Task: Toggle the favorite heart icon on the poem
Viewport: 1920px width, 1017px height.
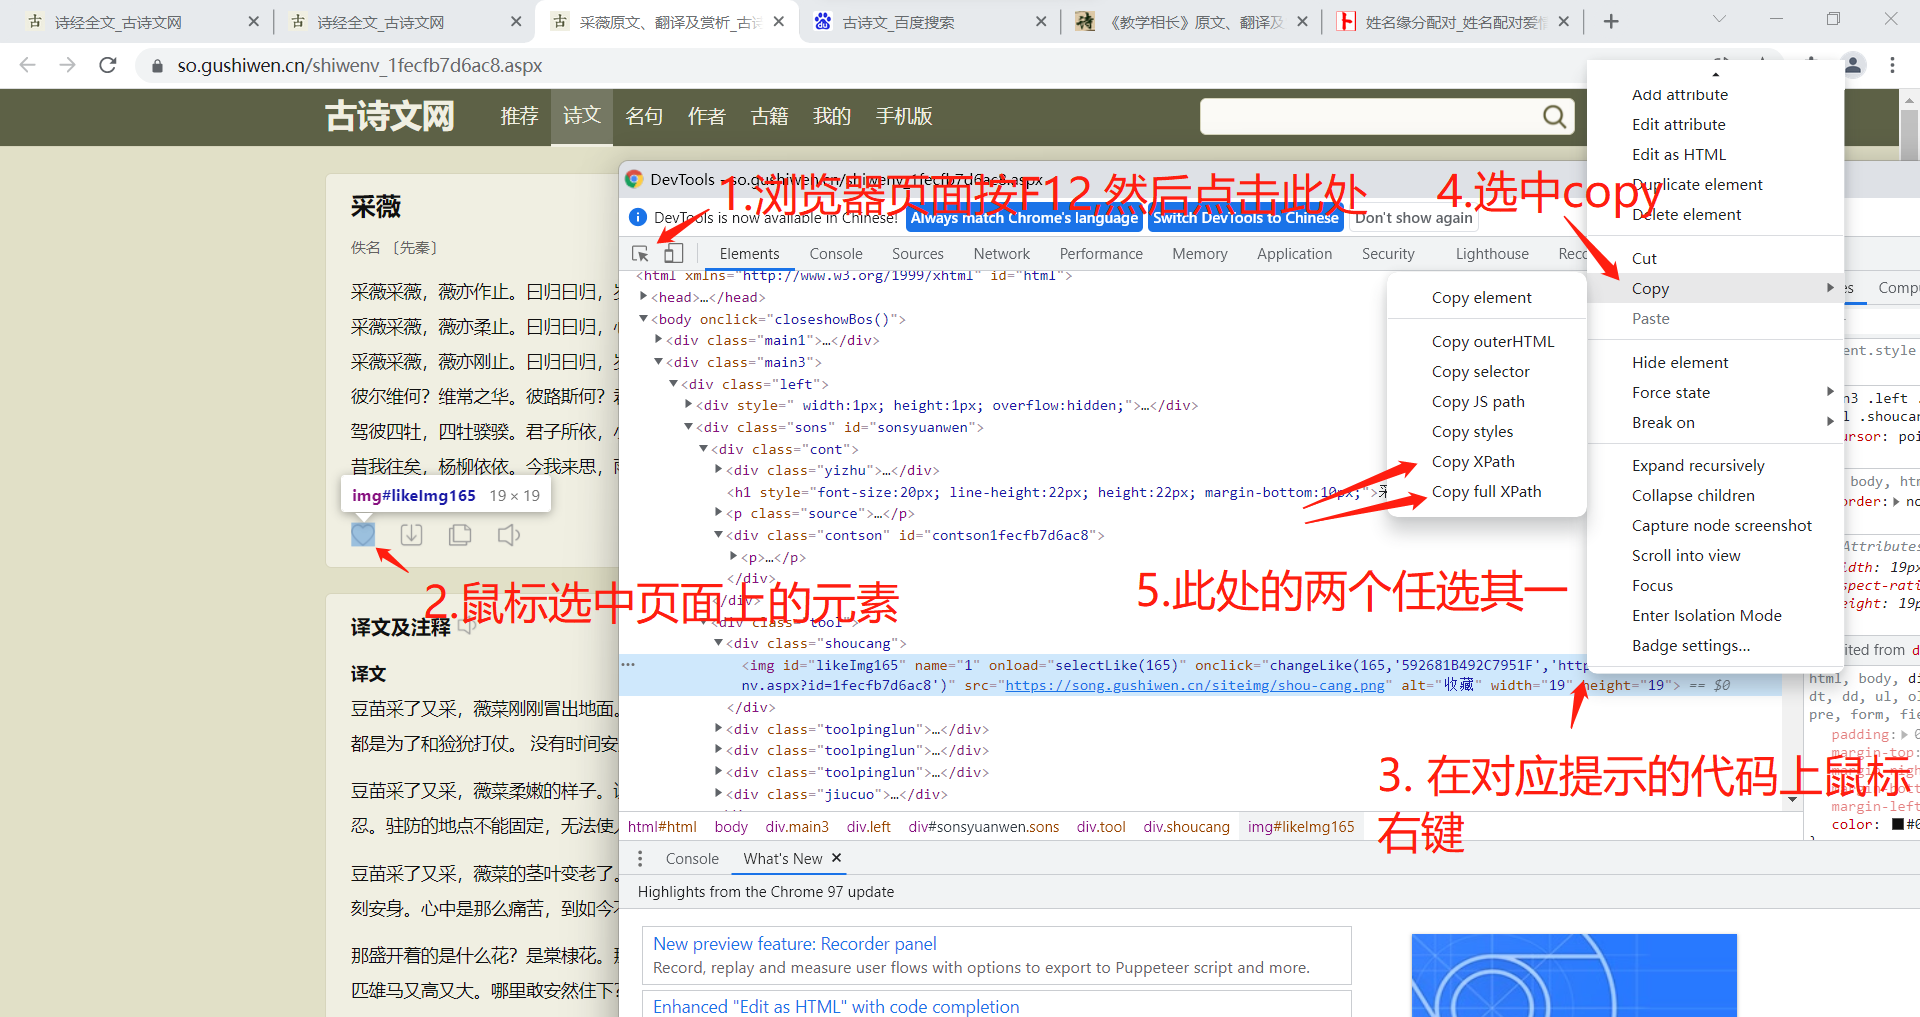Action: pyautogui.click(x=363, y=534)
